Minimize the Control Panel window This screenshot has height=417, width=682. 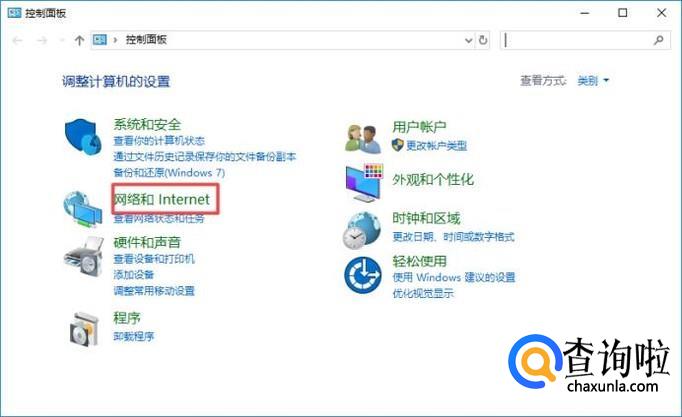[x=585, y=13]
